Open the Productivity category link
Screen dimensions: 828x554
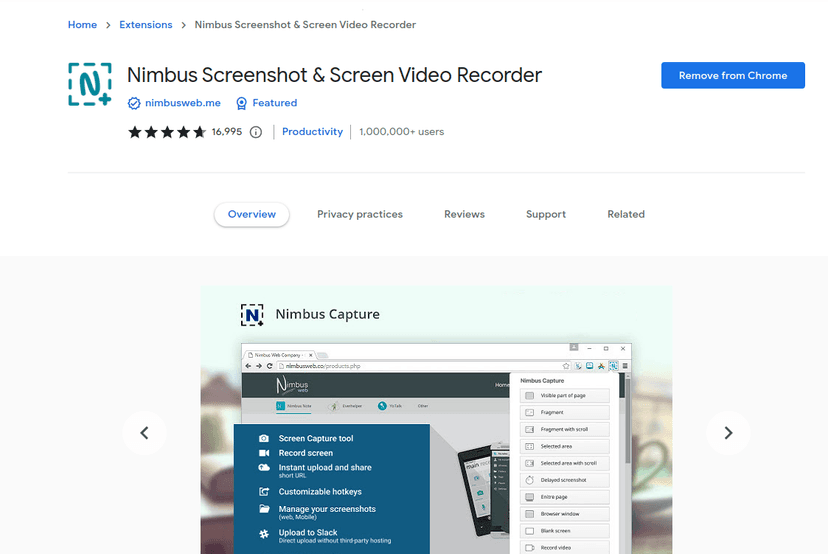click(312, 132)
